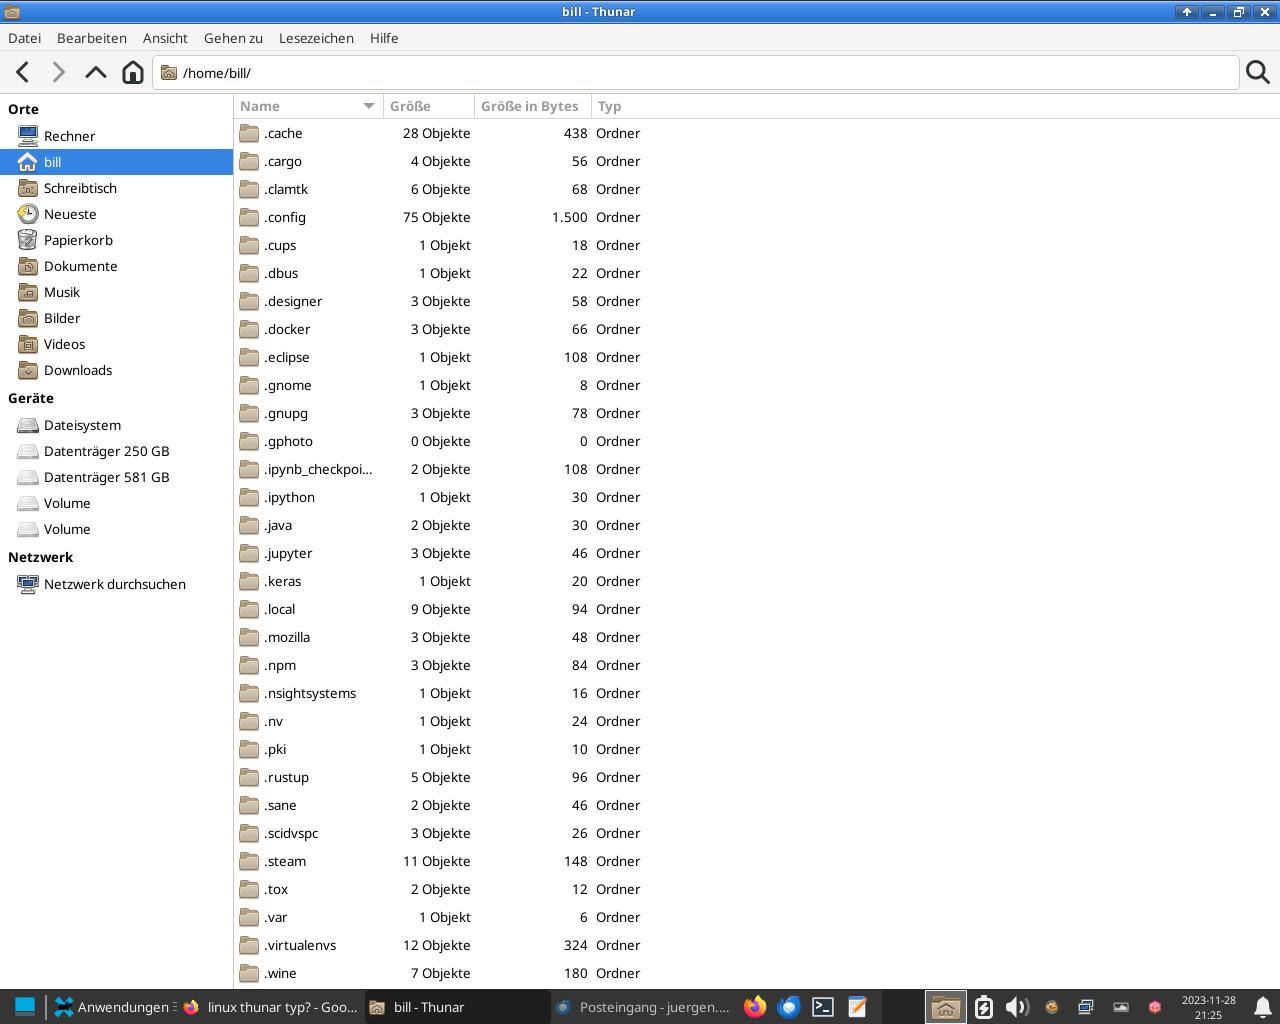Switch to 'linux thunar typ?' Firefox taskbar window
1280x1024 pixels.
pos(270,1007)
